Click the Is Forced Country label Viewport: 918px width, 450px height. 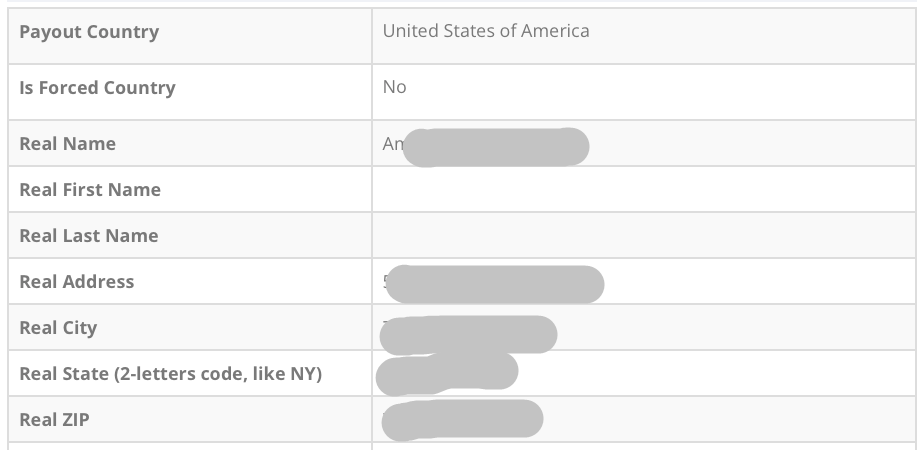tap(97, 88)
